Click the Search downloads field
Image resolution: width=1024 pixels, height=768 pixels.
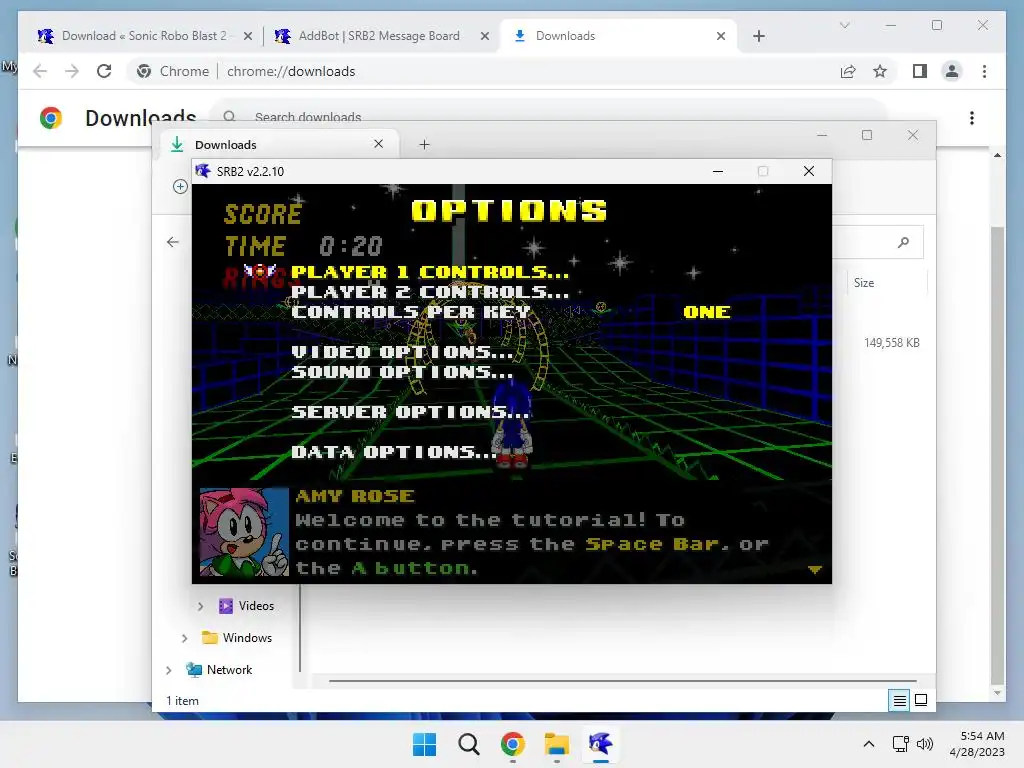[x=549, y=116]
